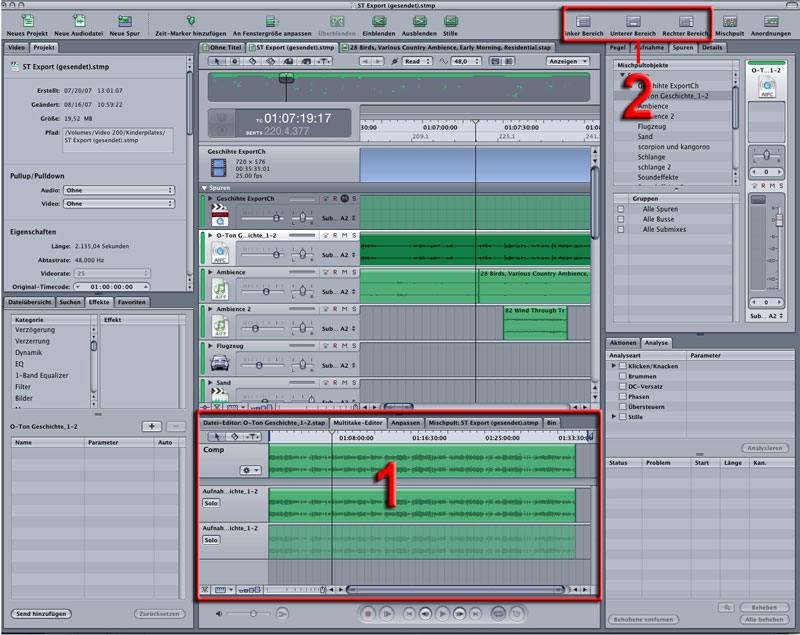
Task: Open the Mischpult mixer icon
Action: tap(730, 20)
